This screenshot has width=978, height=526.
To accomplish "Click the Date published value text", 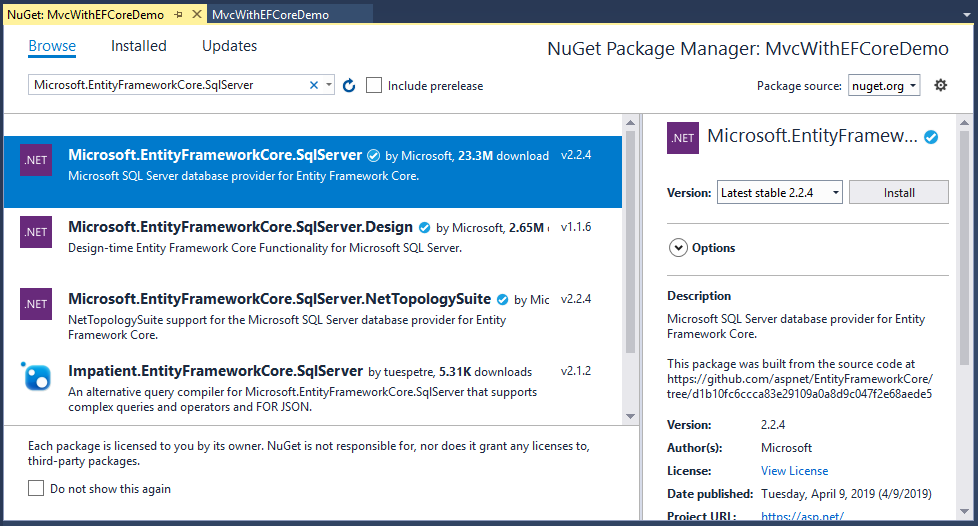I will (846, 494).
